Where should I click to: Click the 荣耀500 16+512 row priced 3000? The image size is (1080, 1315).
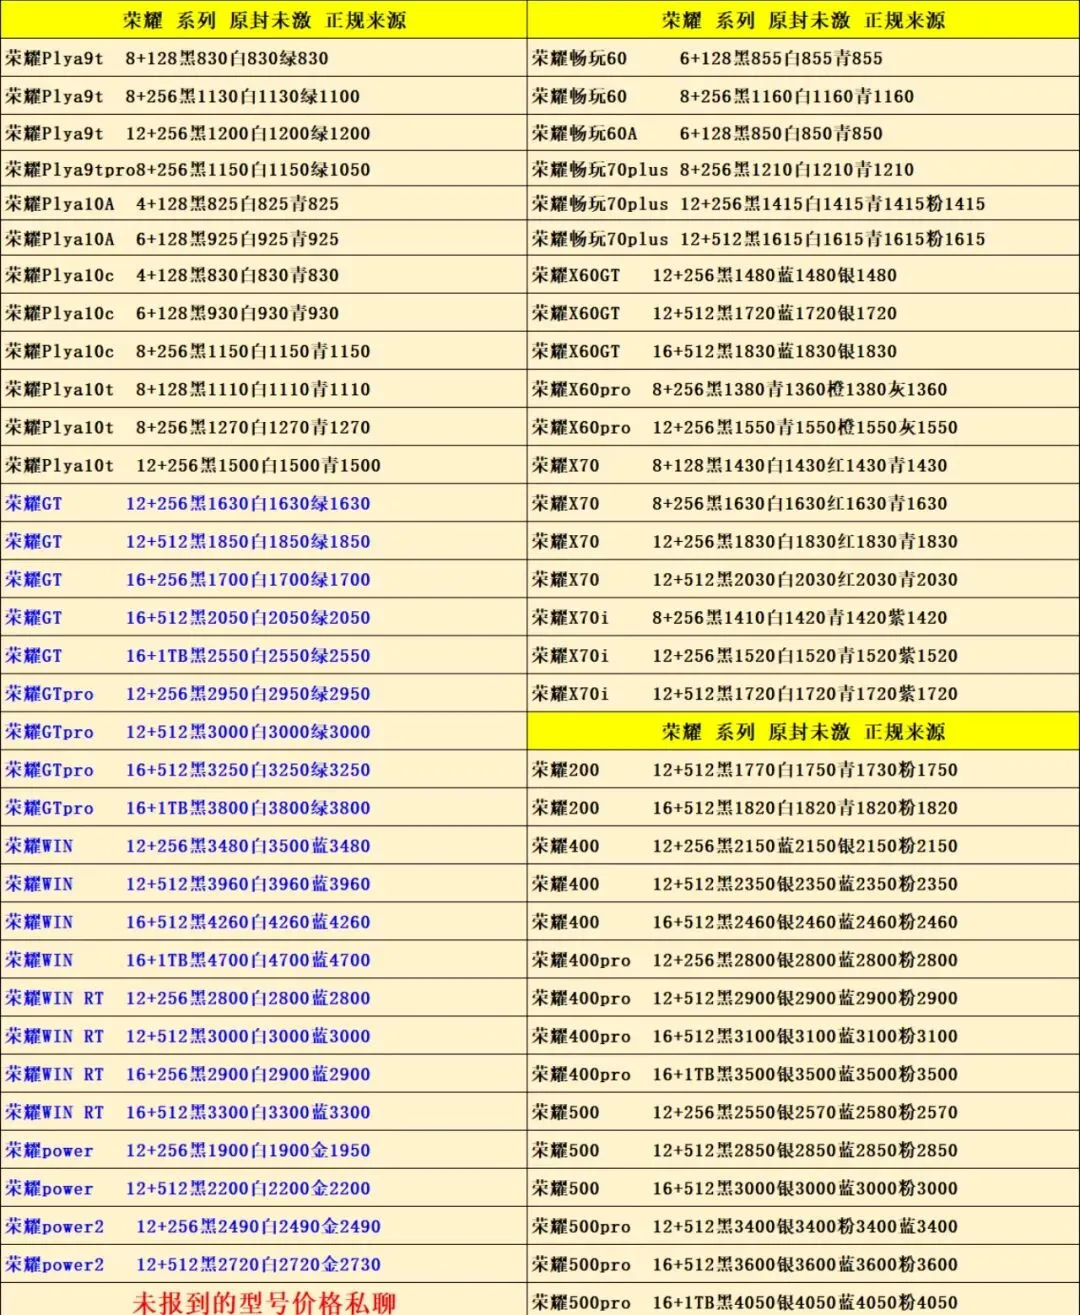(x=803, y=1187)
